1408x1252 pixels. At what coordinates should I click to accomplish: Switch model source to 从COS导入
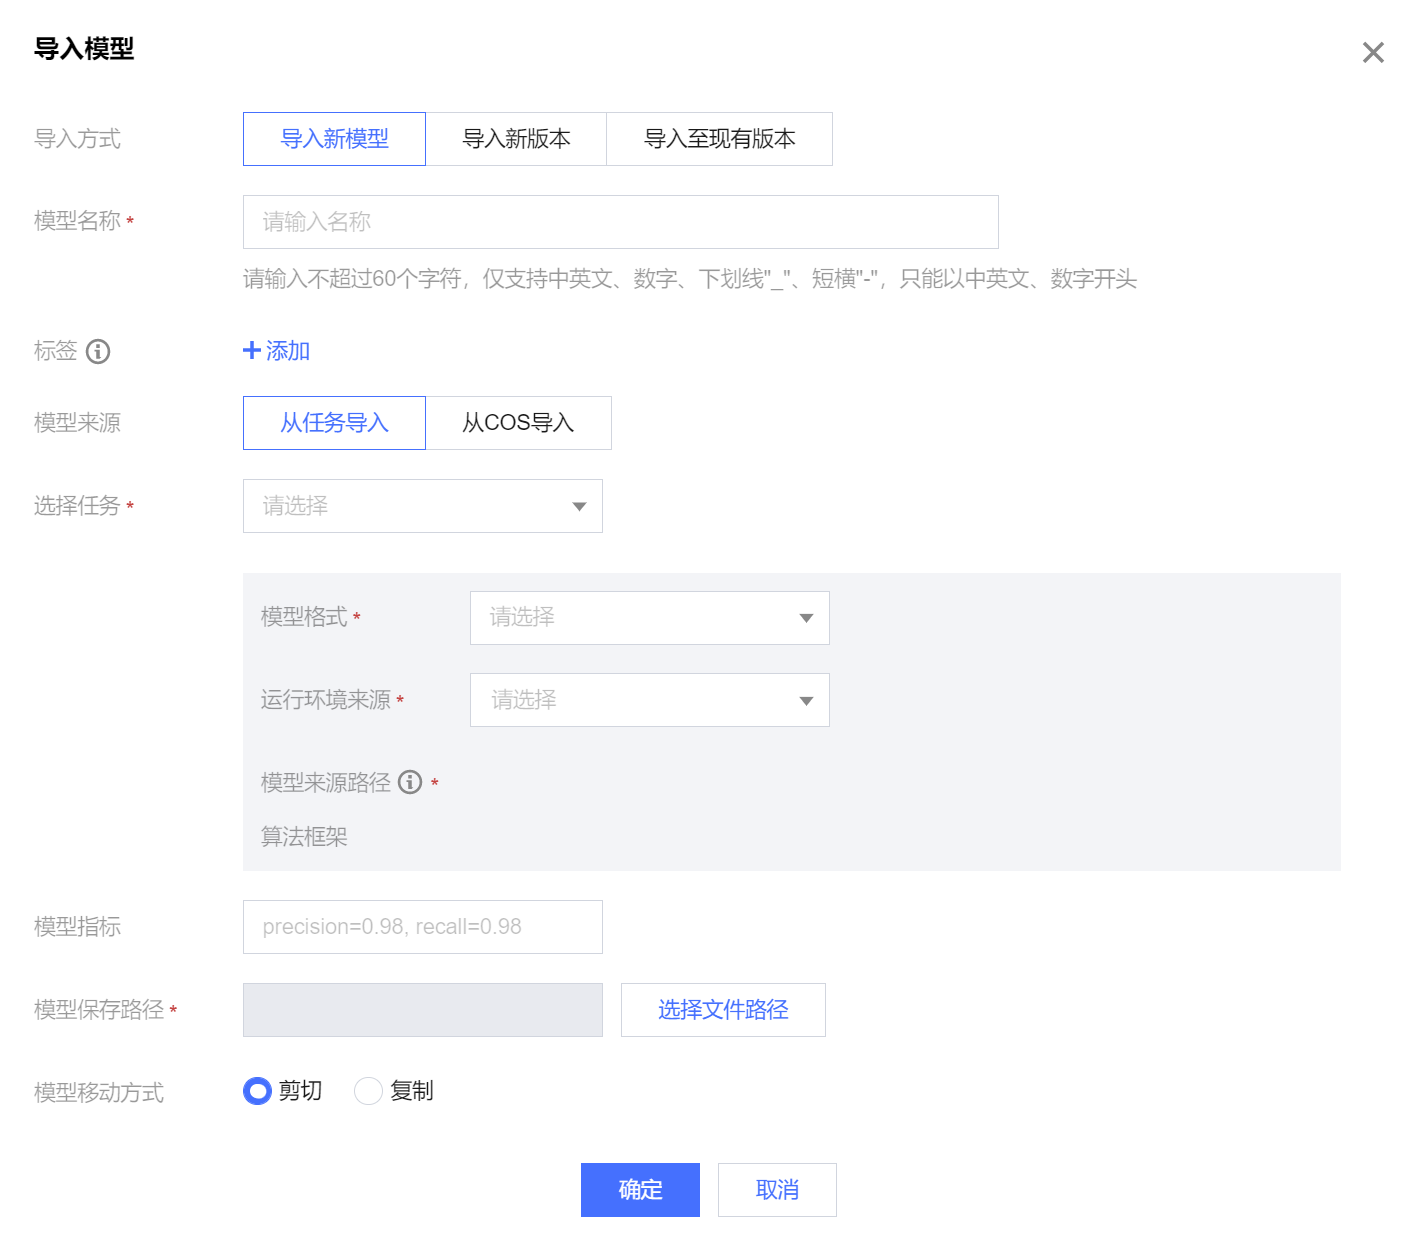coord(518,423)
